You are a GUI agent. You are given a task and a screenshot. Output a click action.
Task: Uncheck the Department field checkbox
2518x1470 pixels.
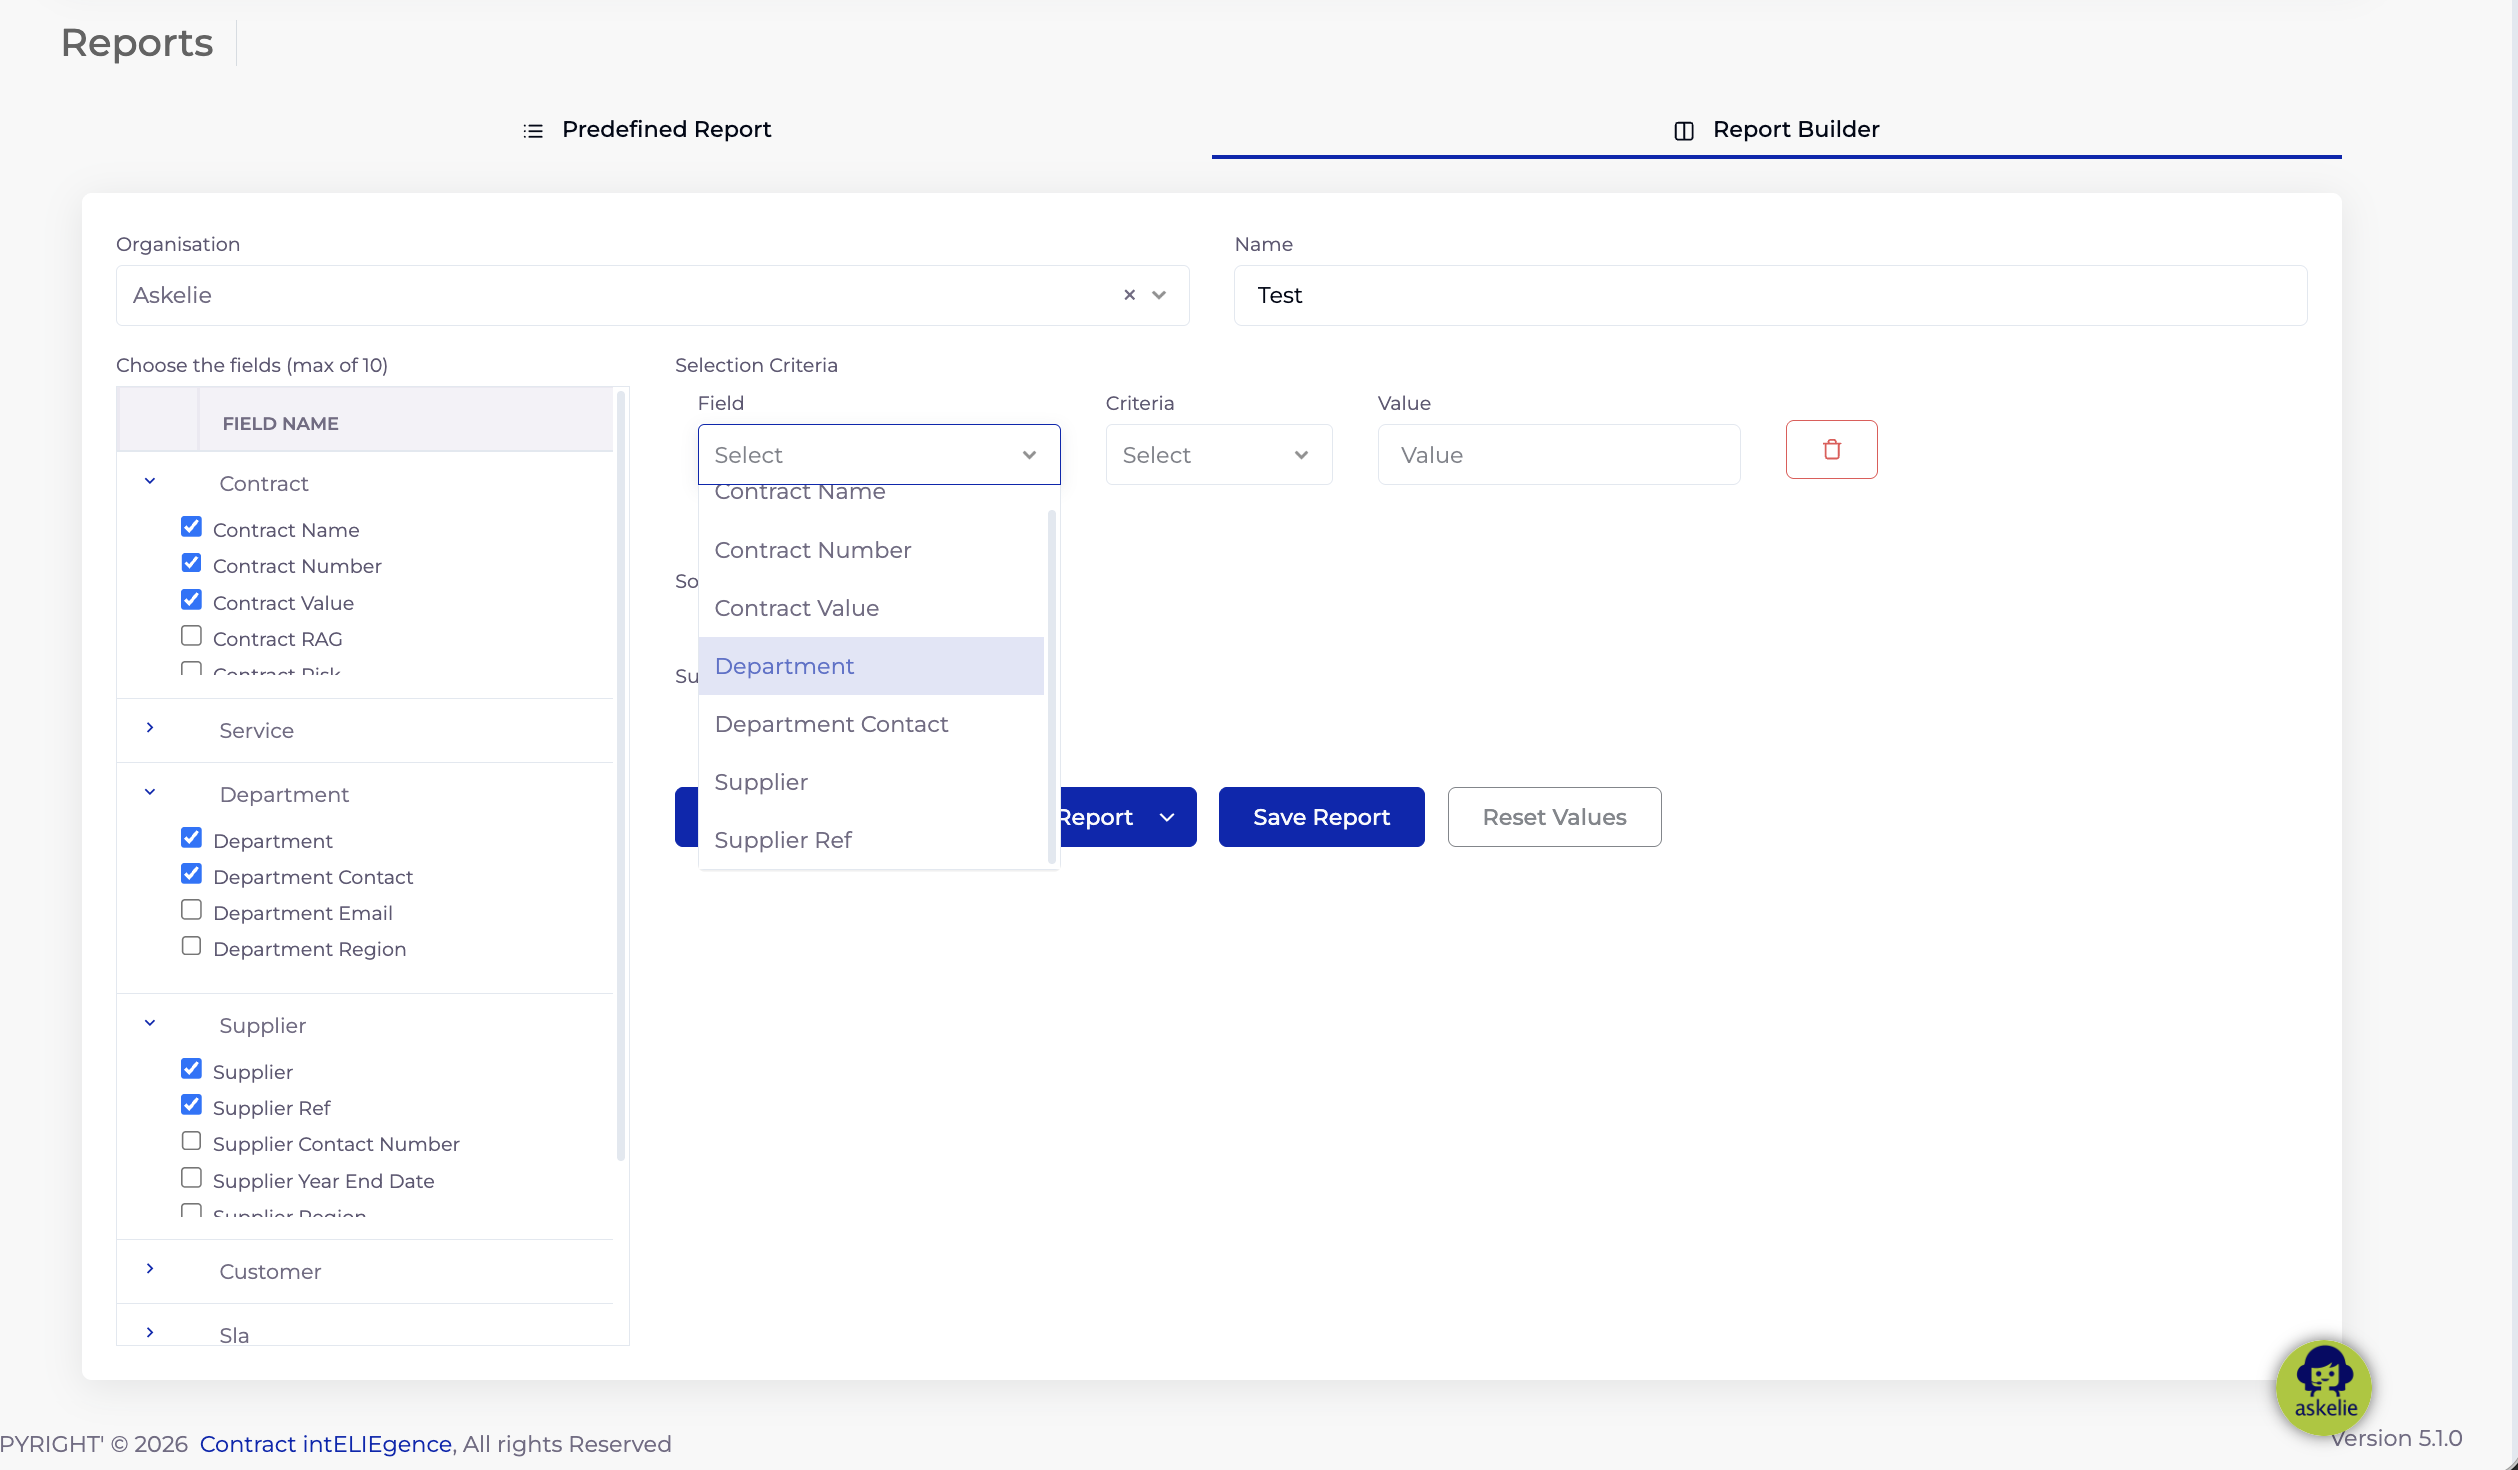point(191,838)
